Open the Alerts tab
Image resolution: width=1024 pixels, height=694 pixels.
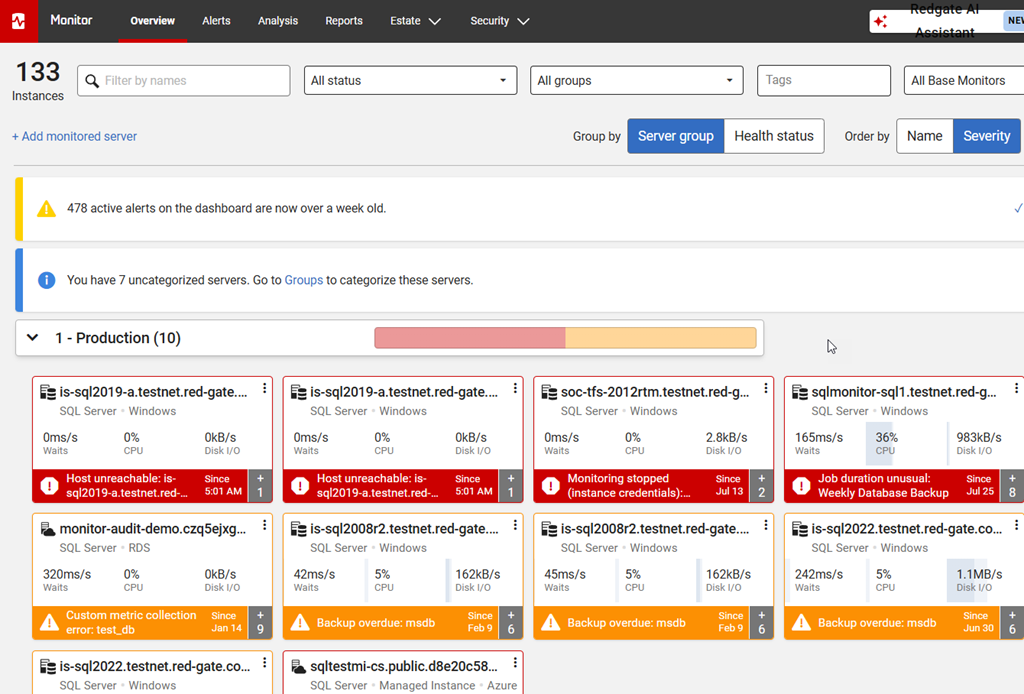coord(216,21)
